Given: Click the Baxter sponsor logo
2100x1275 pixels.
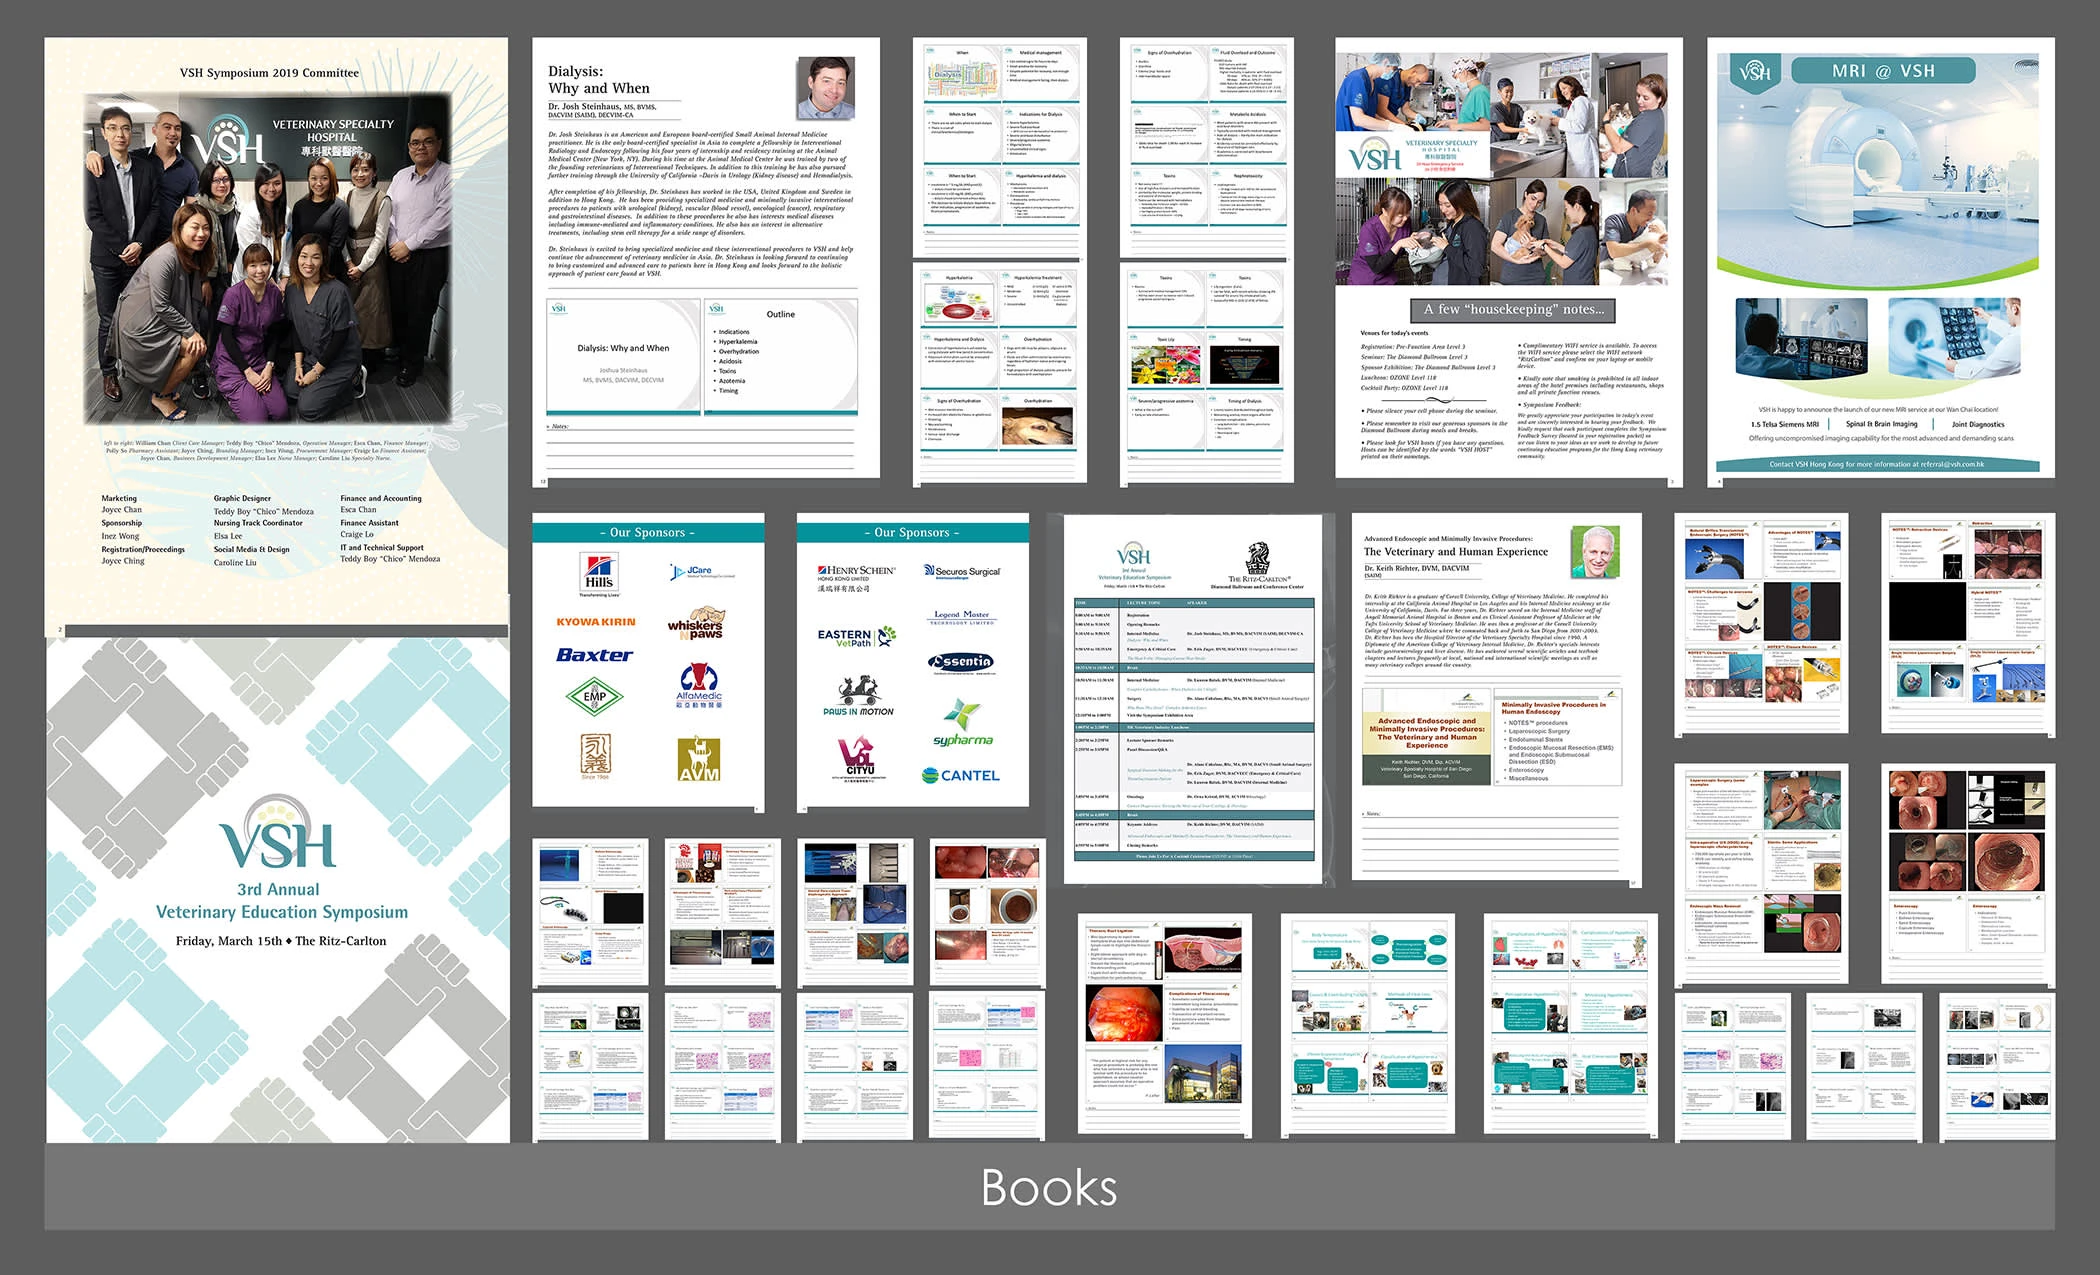Looking at the screenshot, I should pyautogui.click(x=594, y=655).
